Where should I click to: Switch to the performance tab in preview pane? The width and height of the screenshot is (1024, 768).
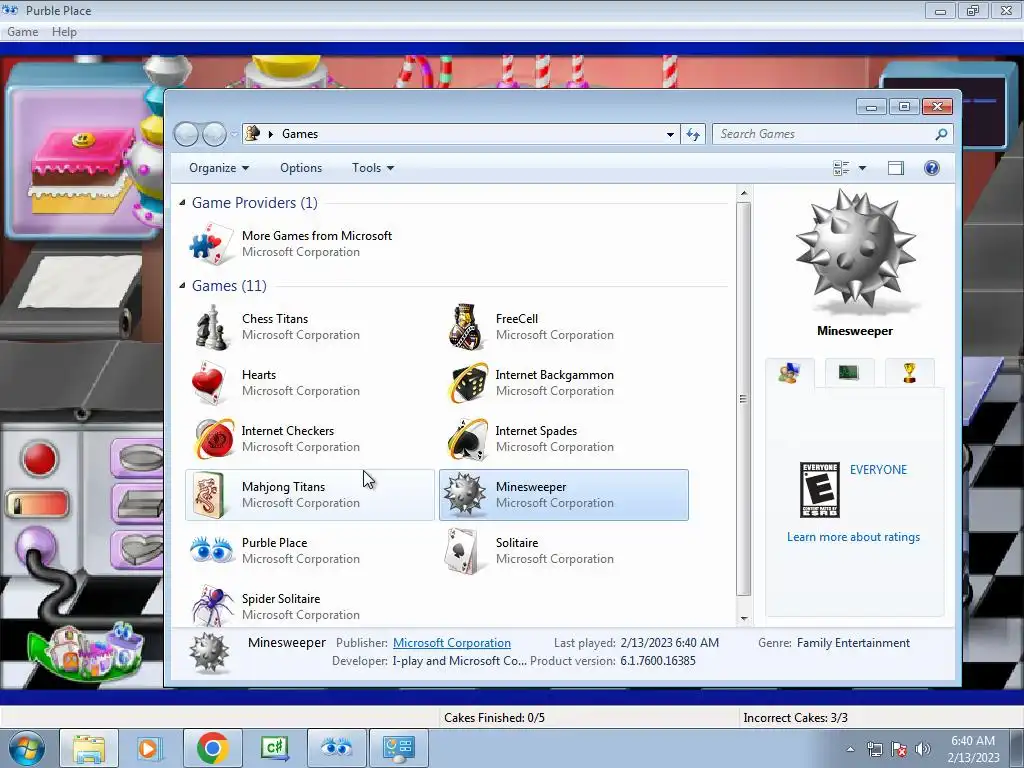pyautogui.click(x=848, y=373)
